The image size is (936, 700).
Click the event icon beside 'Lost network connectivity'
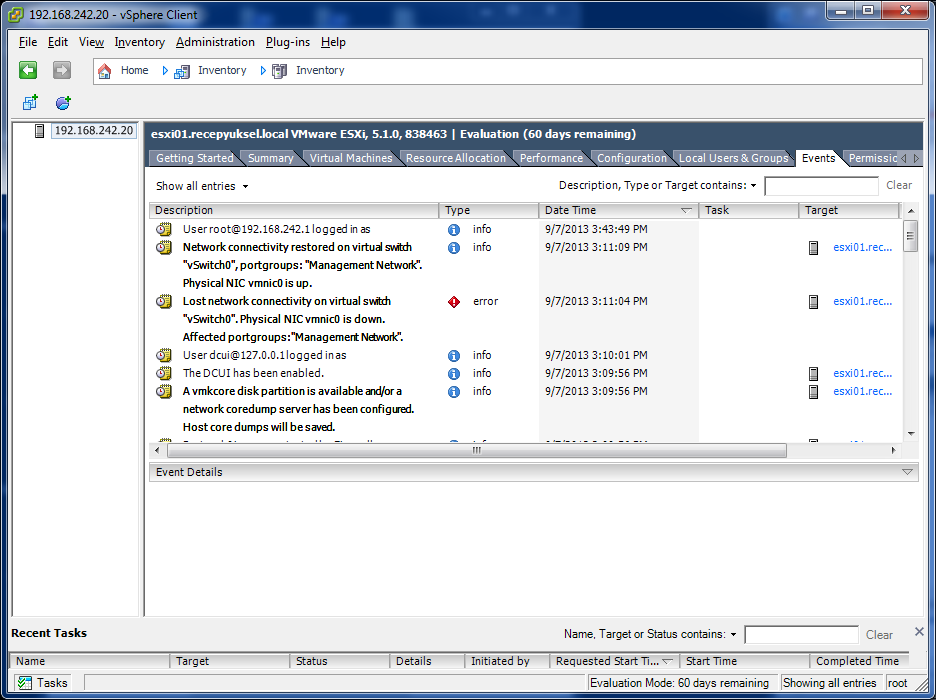coord(164,301)
